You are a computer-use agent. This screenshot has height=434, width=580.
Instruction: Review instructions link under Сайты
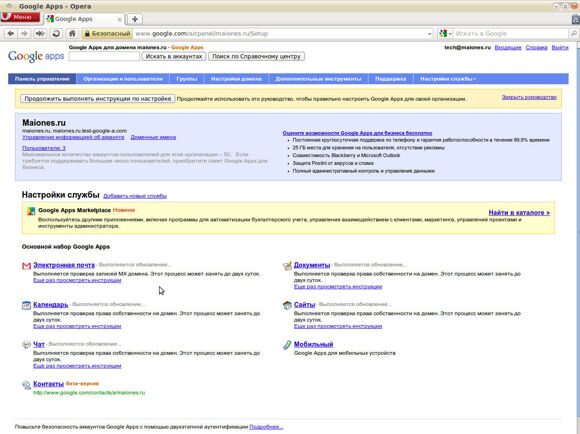point(338,326)
